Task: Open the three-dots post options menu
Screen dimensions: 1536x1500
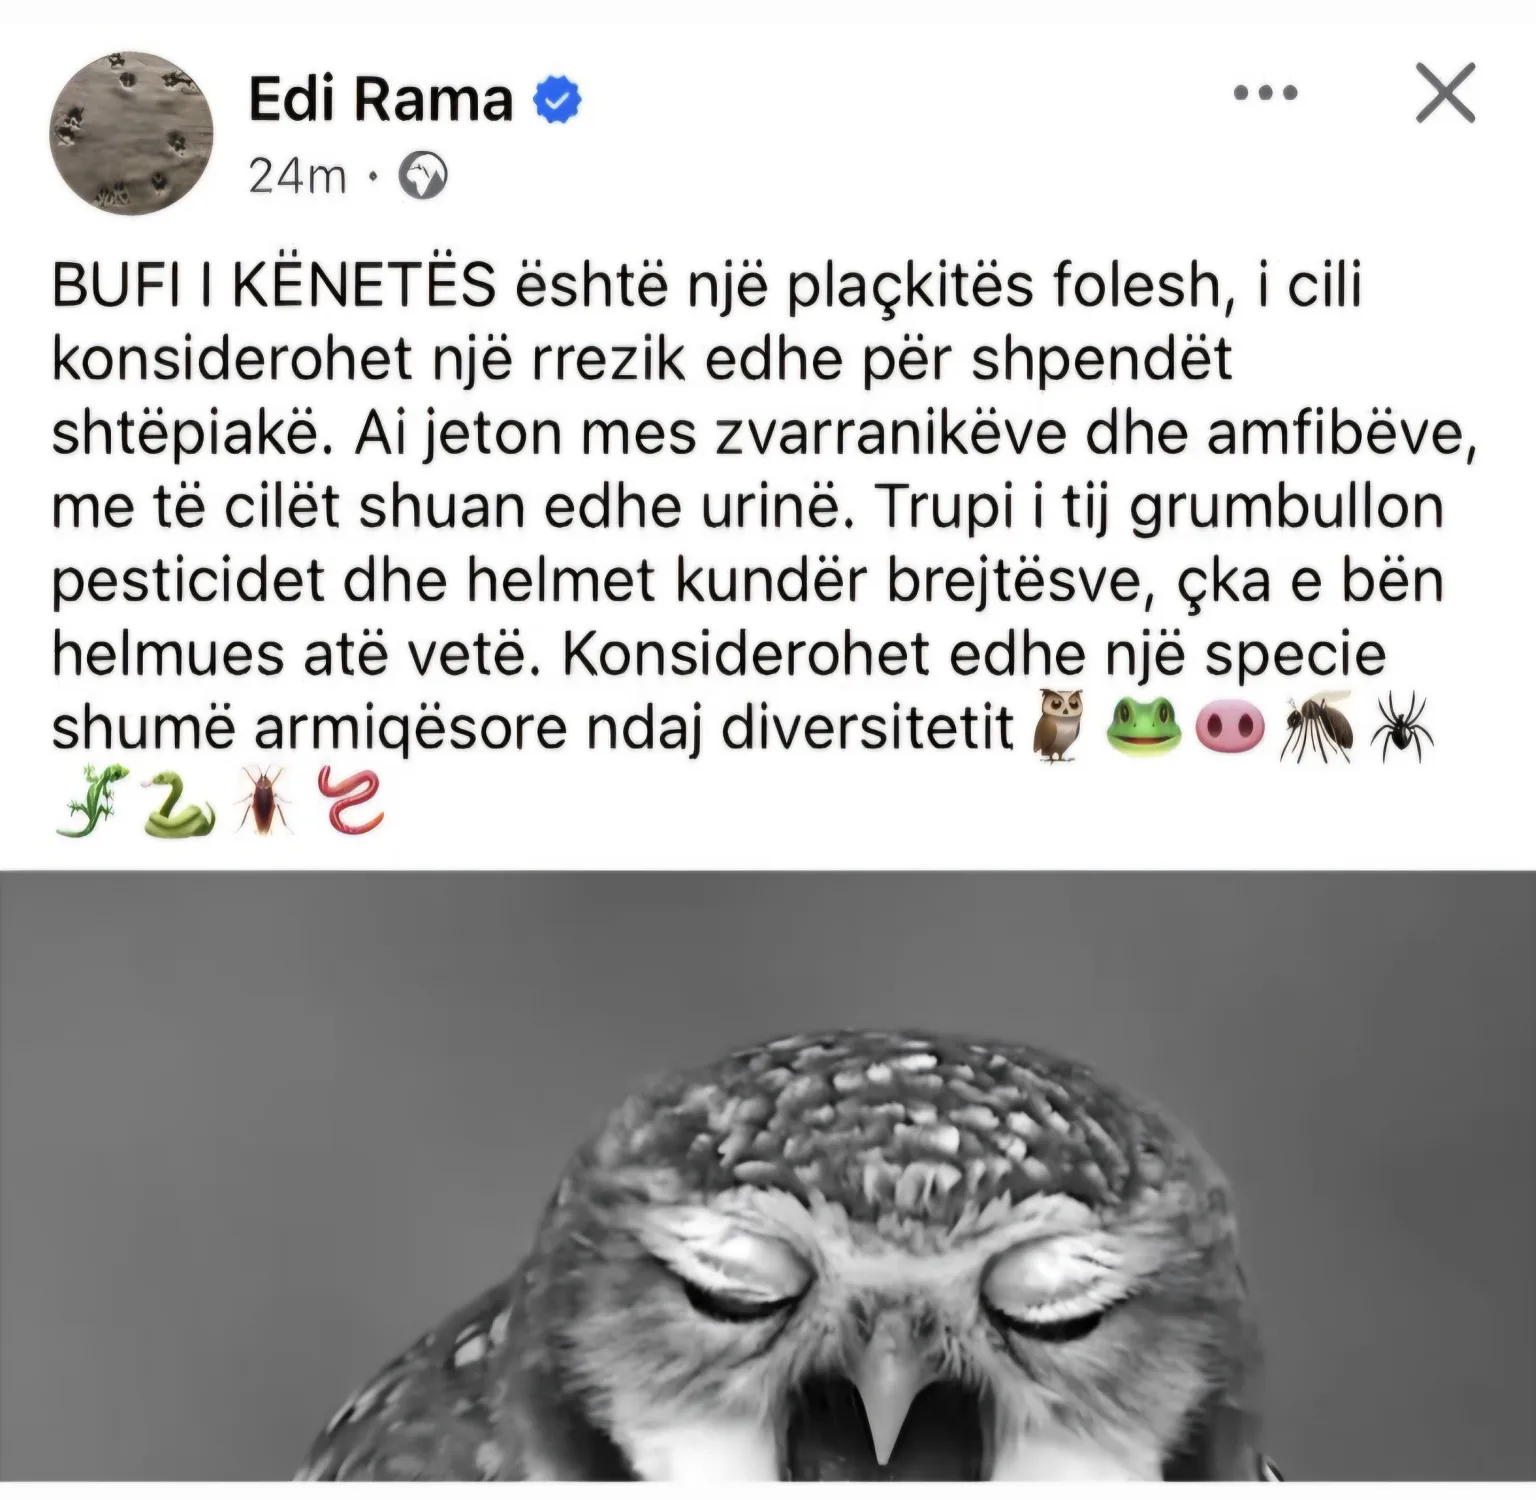Action: click(1265, 94)
